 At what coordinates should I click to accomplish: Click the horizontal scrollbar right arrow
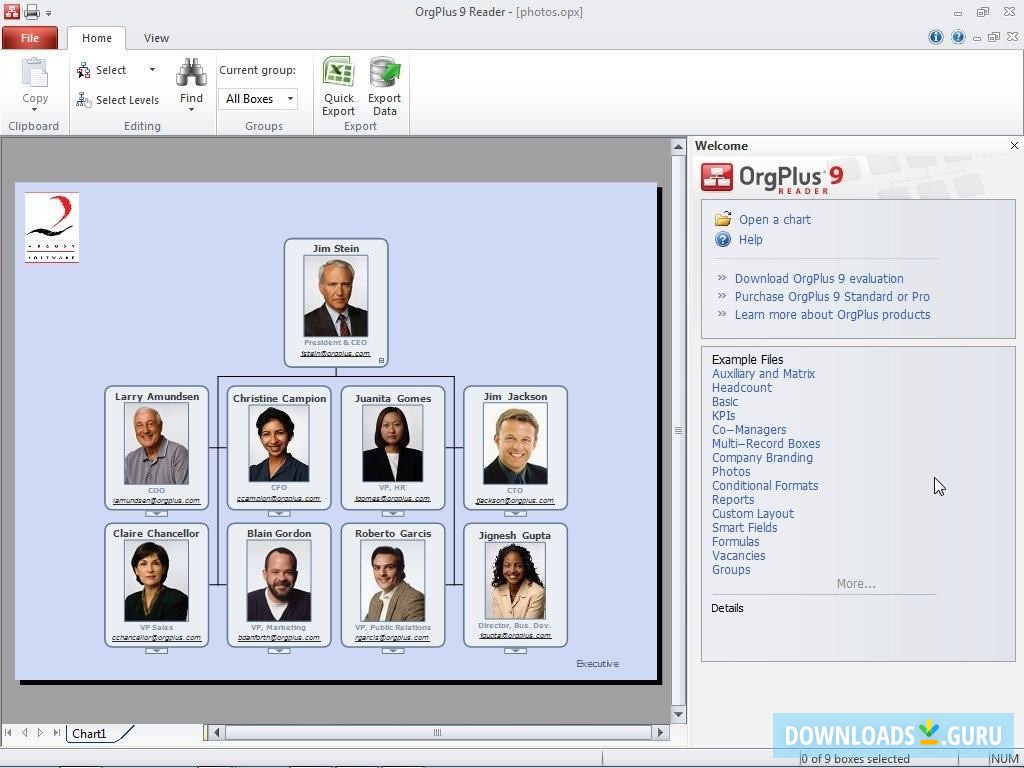coord(660,733)
